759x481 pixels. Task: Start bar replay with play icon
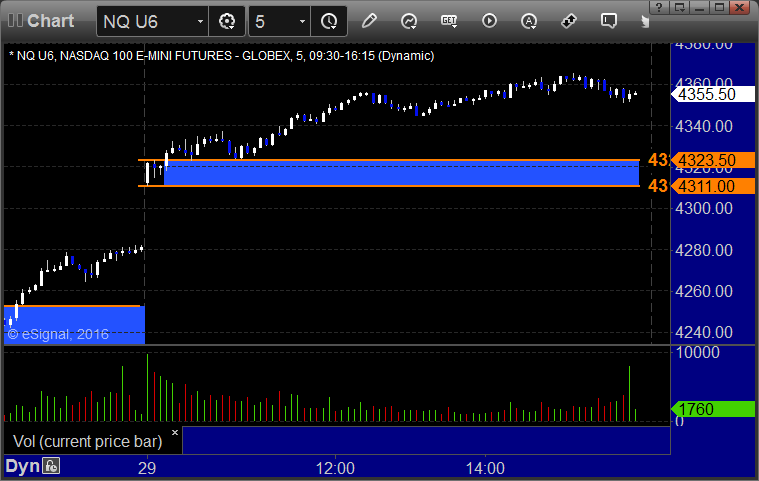pos(489,21)
